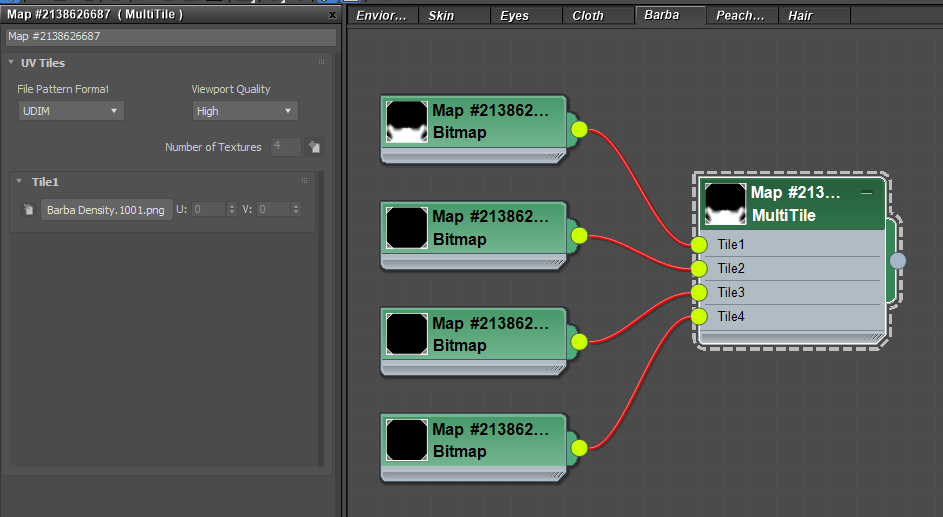
Task: Click the top Bitmap node's preview thumbnail
Action: [407, 121]
